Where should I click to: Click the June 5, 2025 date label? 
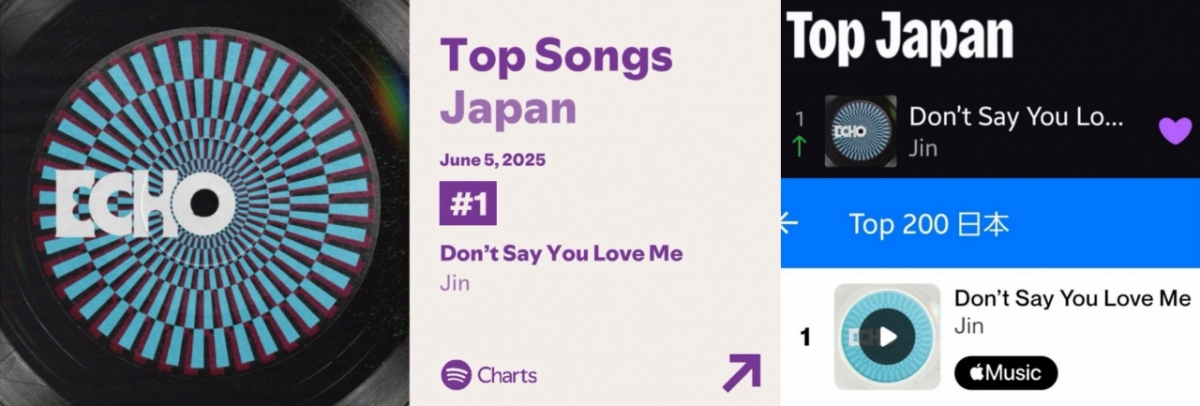point(492,160)
